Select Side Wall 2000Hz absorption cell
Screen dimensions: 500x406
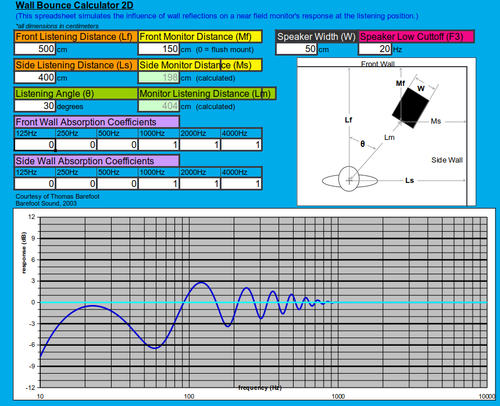(200, 184)
